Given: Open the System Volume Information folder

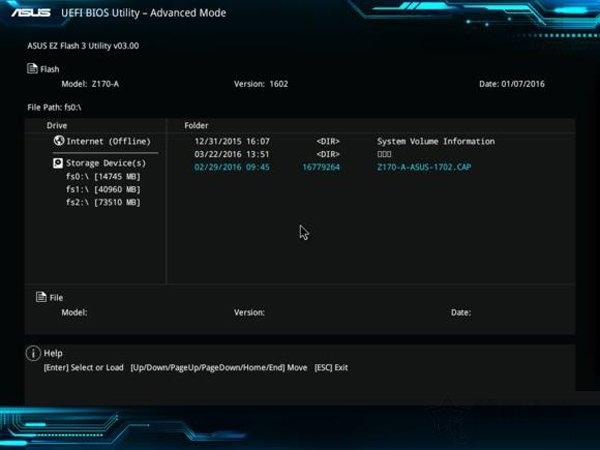Looking at the screenshot, I should (435, 142).
